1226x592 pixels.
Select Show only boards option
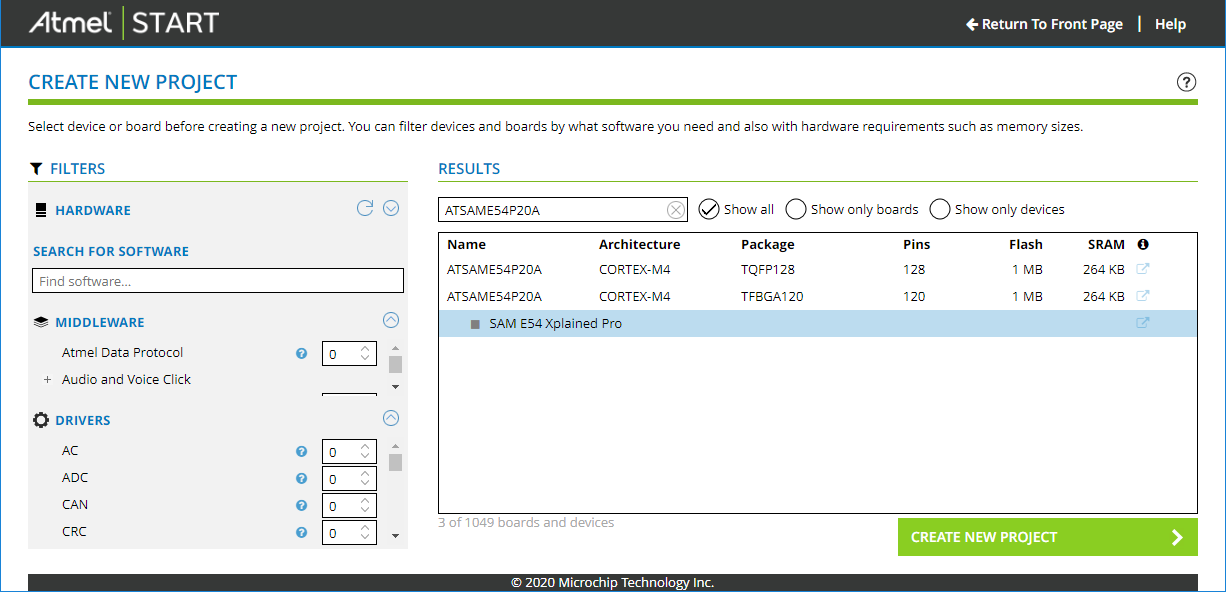pyautogui.click(x=796, y=209)
